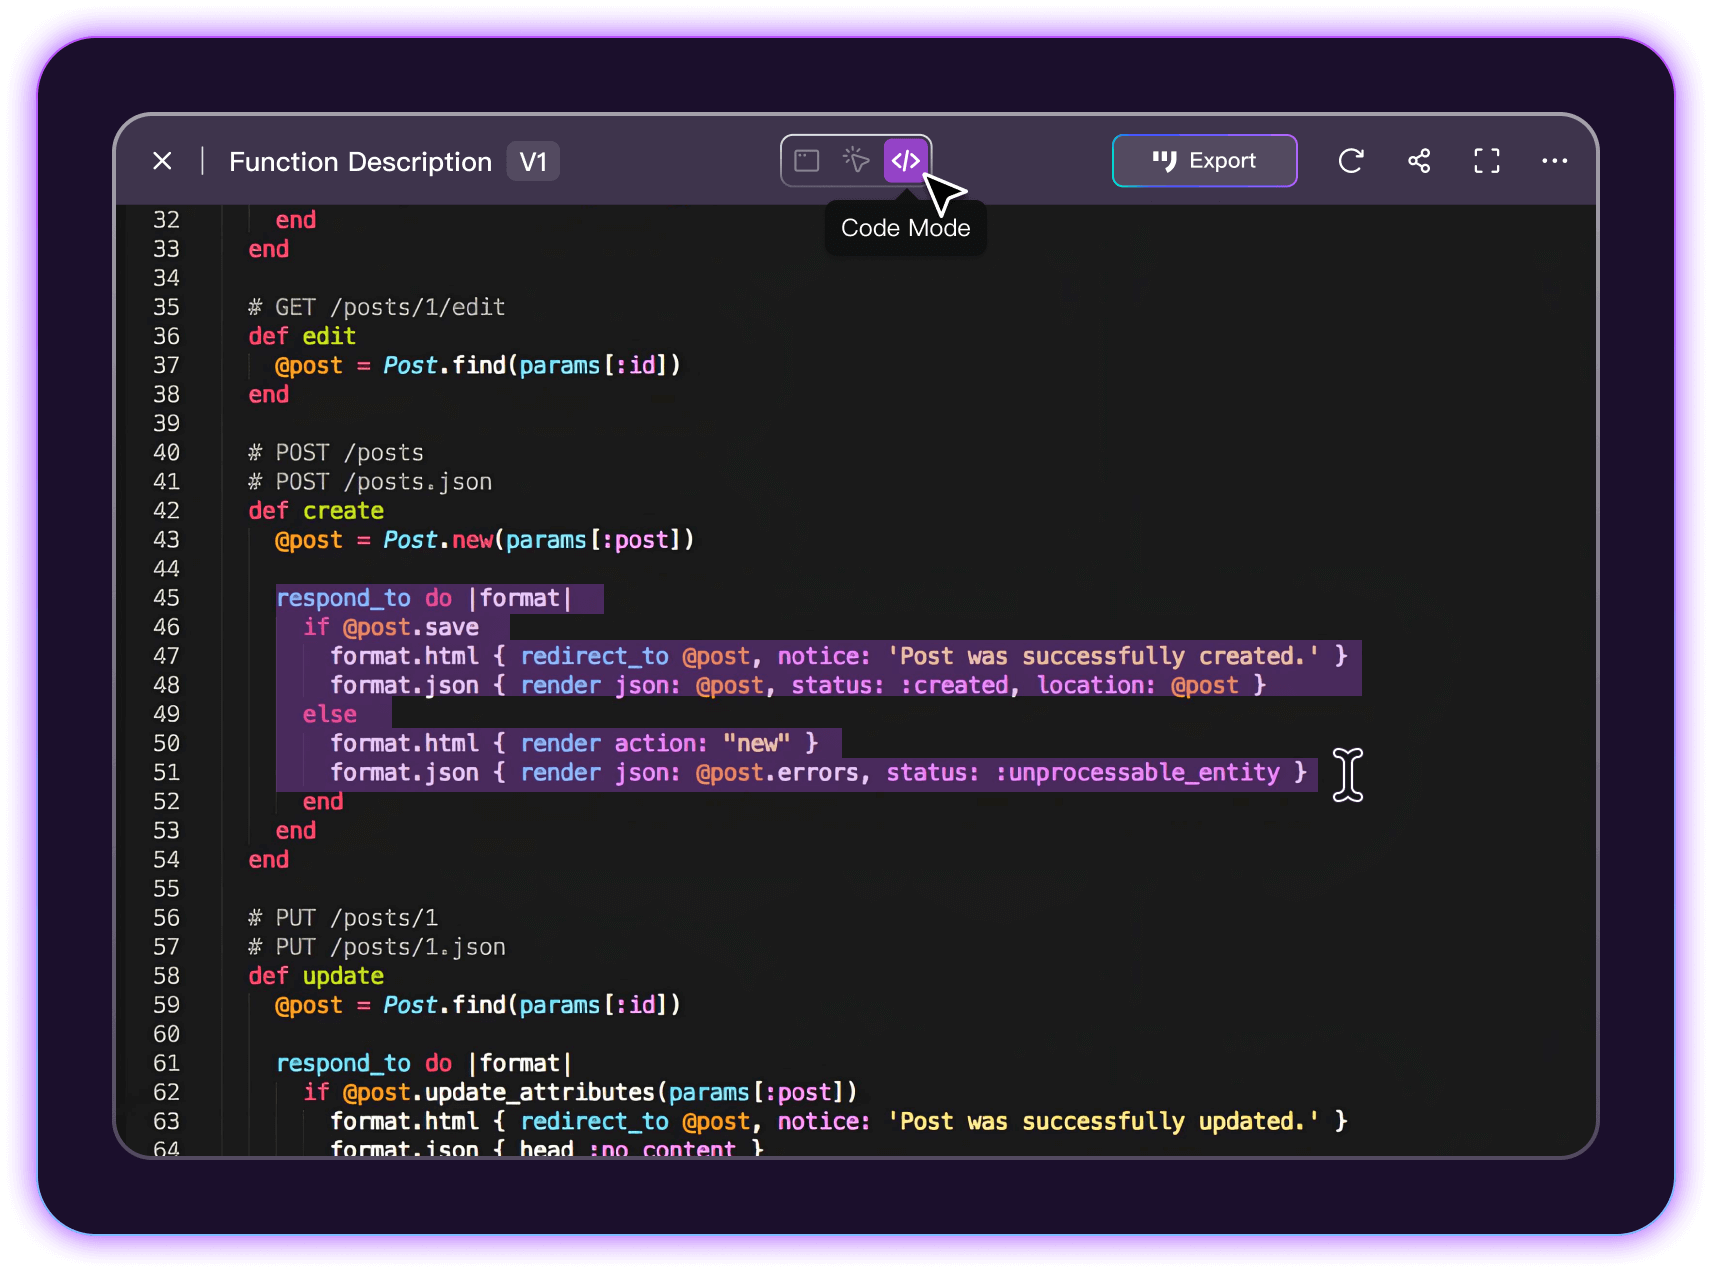
Task: Switch to the preview window mode
Action: coord(807,161)
